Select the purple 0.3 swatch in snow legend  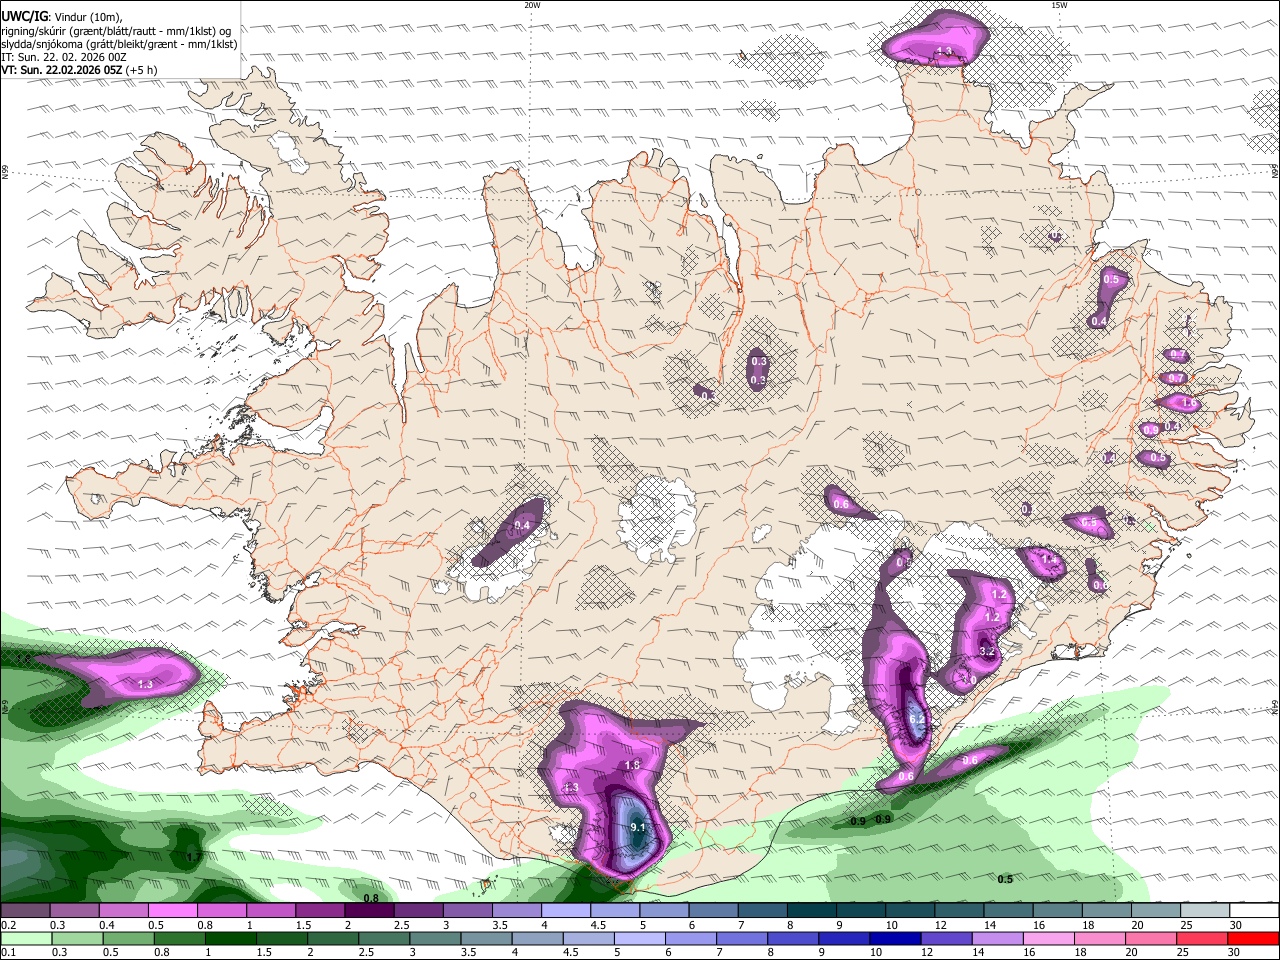point(74,911)
